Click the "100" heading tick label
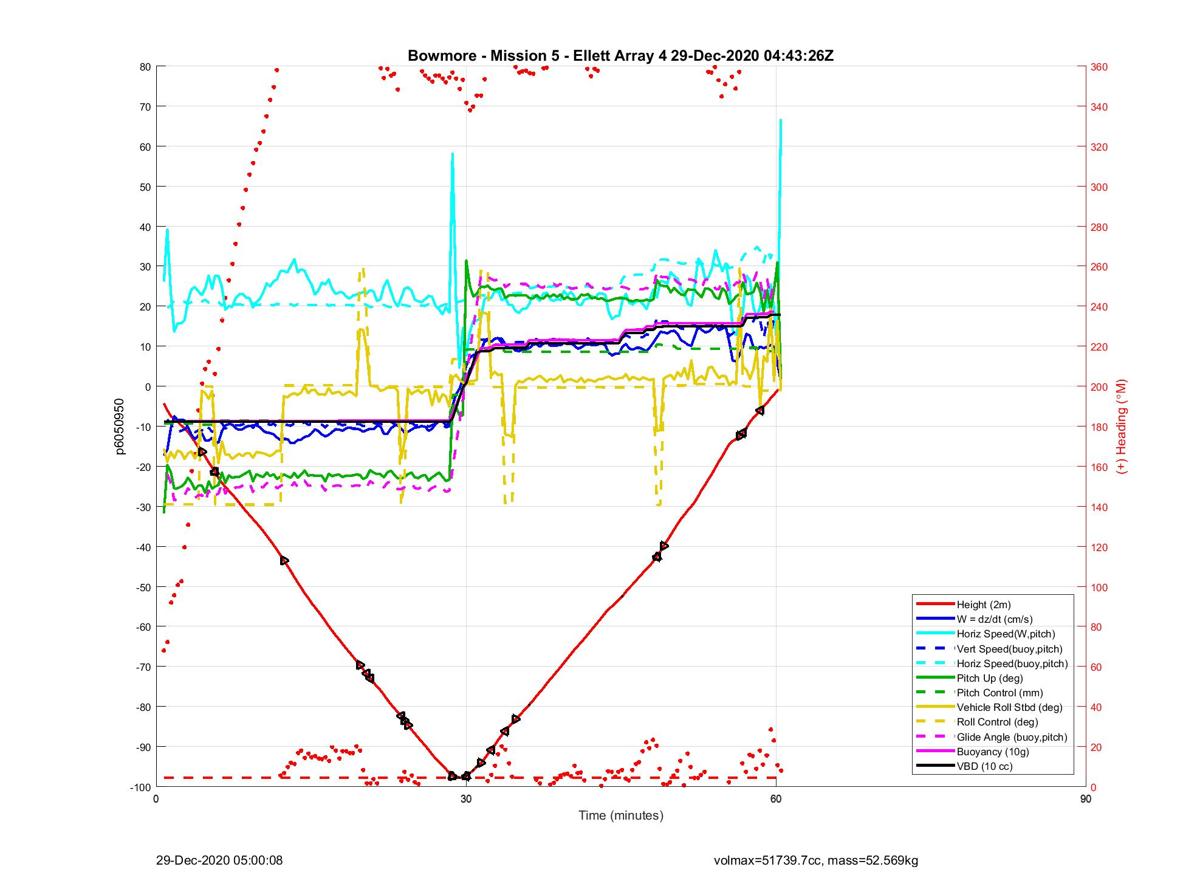This screenshot has height=885, width=1200. (1100, 587)
